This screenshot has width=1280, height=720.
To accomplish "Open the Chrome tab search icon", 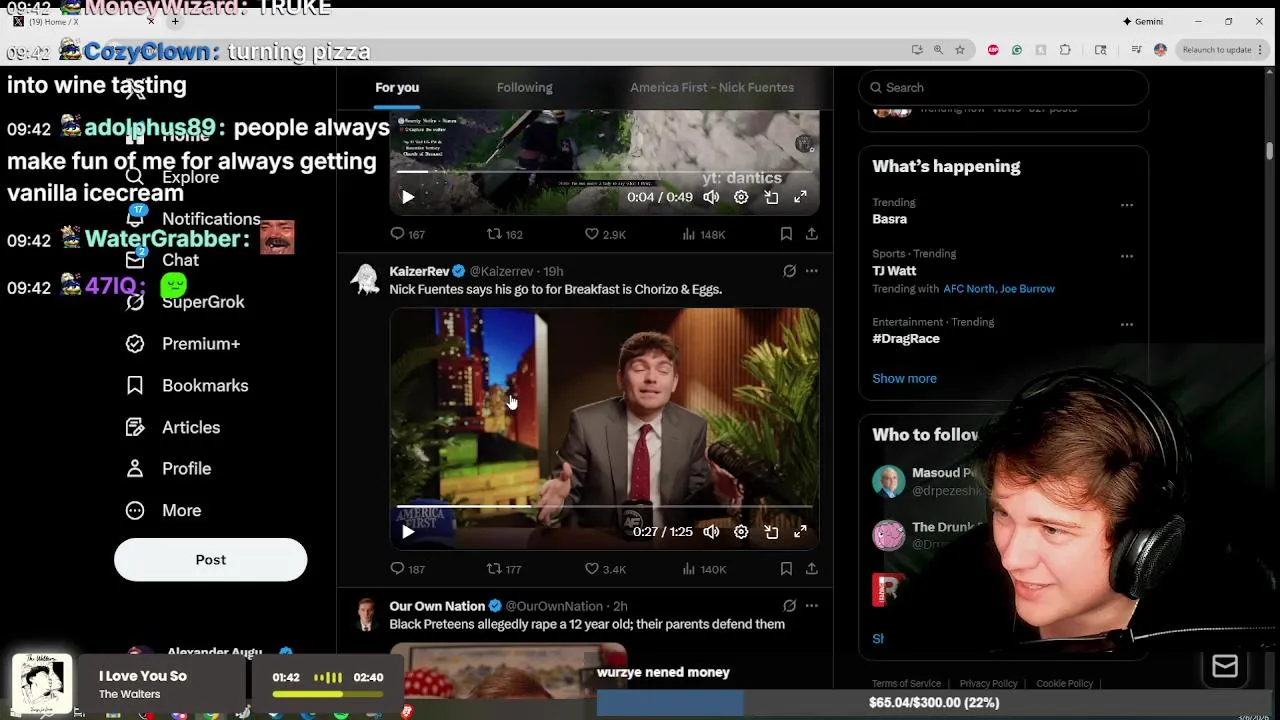I will click(x=1101, y=50).
